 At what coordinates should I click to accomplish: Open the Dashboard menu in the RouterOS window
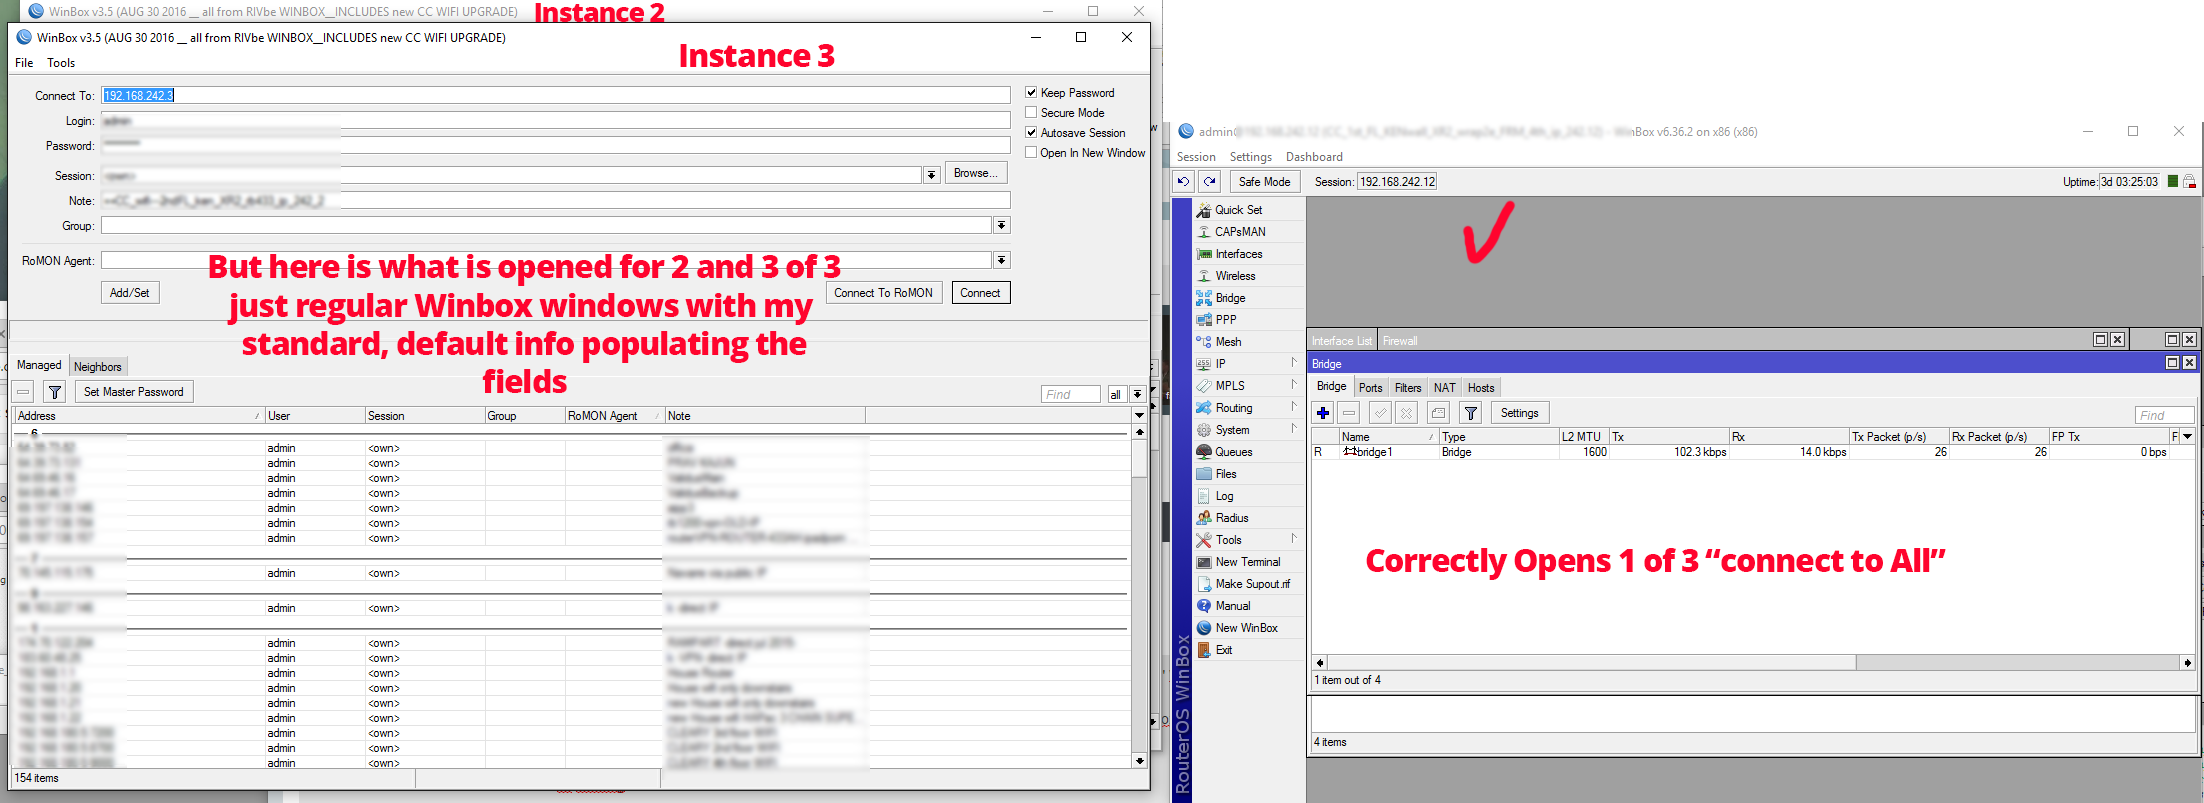pos(1314,157)
